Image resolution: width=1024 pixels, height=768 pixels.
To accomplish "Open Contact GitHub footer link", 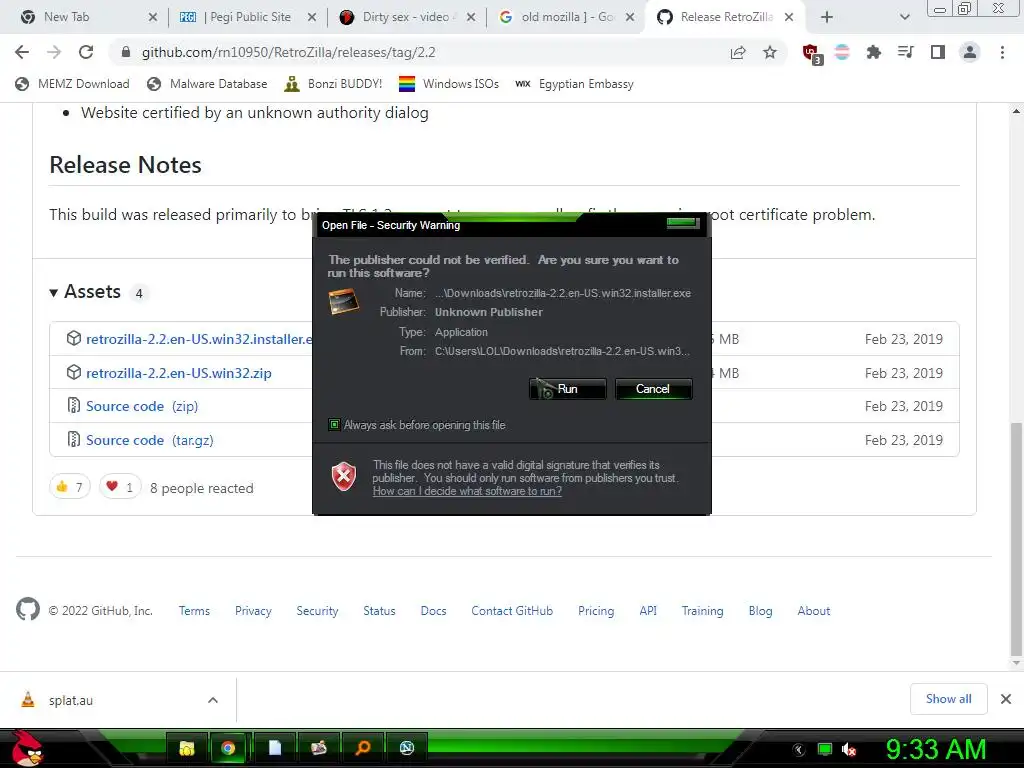I will coord(512,611).
